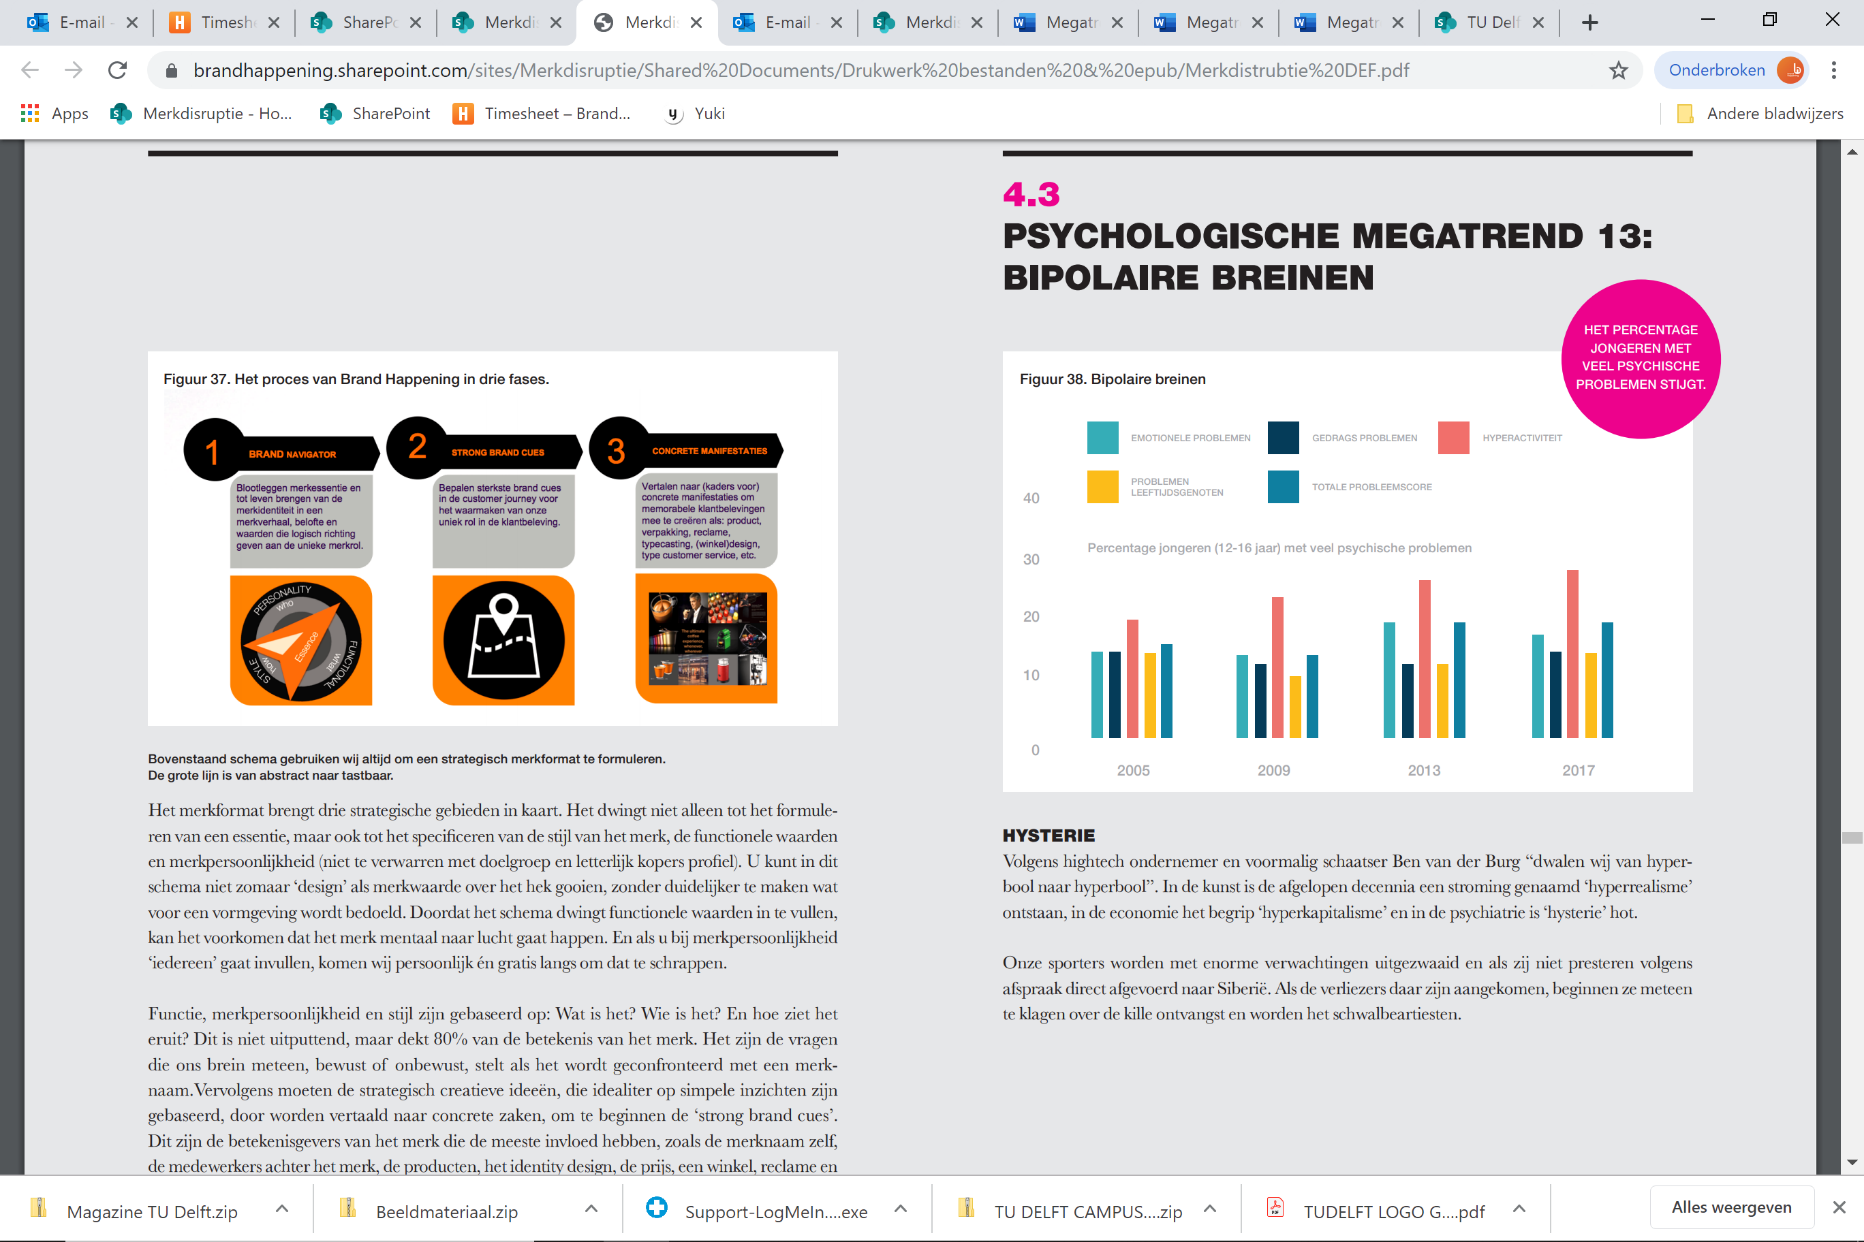Expand options for Magazine TU Delft.zip
1864x1242 pixels.
[282, 1209]
